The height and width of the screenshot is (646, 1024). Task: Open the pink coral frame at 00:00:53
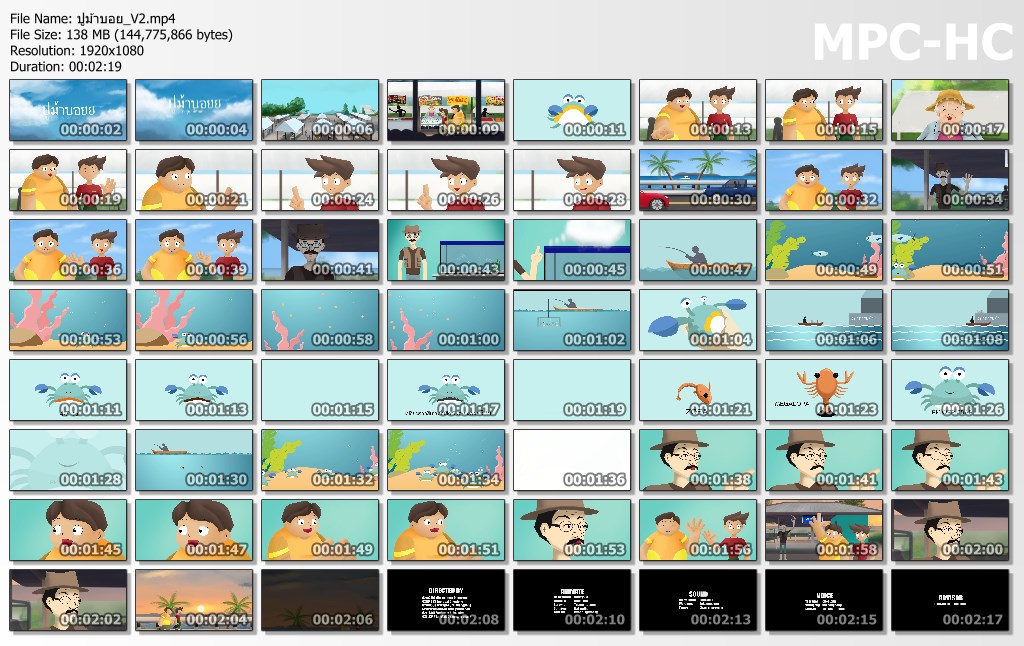coord(68,321)
